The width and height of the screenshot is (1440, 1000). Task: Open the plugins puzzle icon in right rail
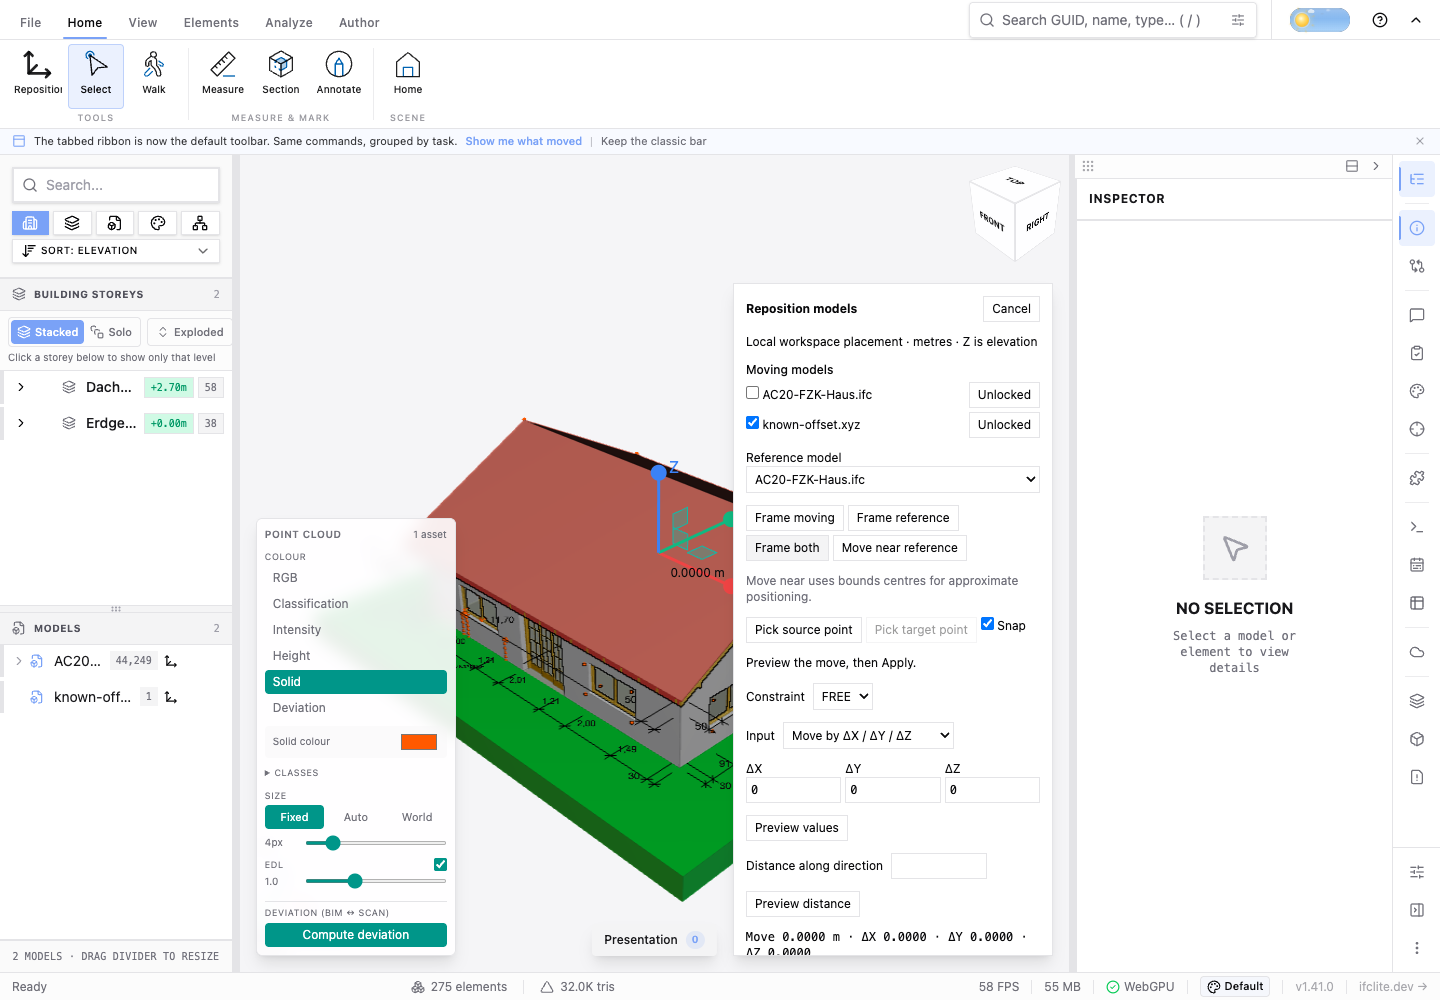pos(1417,478)
